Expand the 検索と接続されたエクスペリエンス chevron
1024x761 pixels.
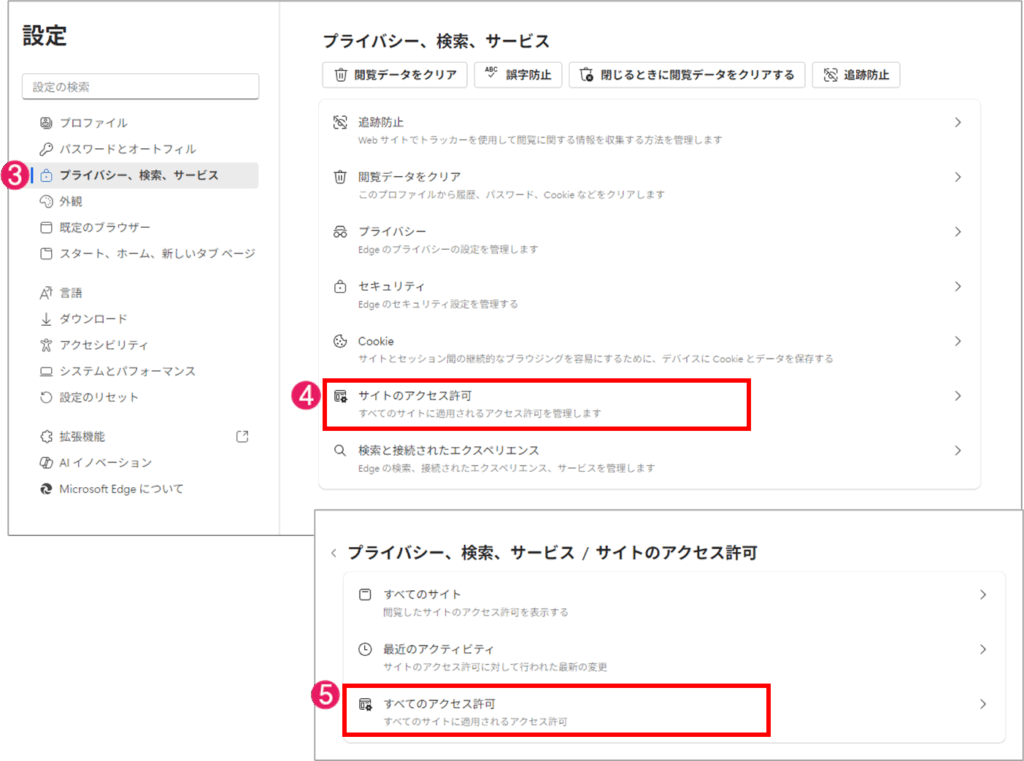coord(957,451)
